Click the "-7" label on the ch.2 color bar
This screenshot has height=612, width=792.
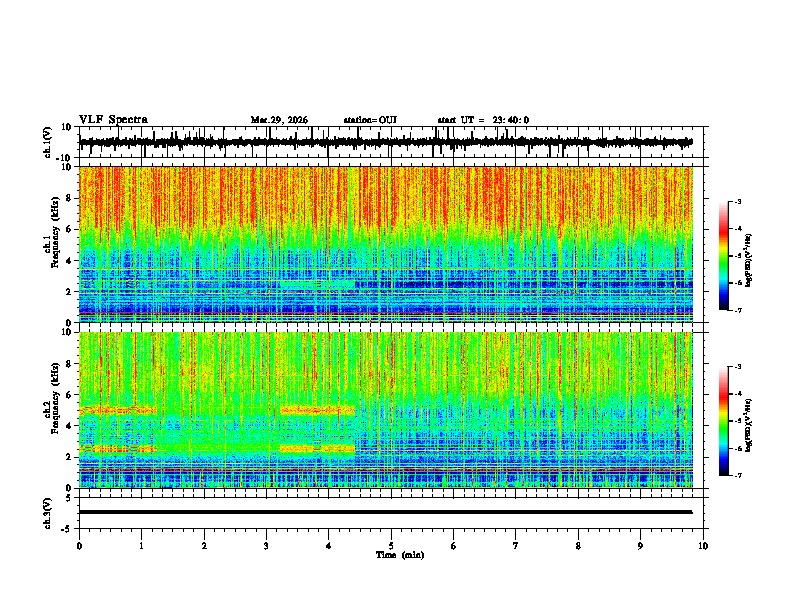[x=738, y=476]
